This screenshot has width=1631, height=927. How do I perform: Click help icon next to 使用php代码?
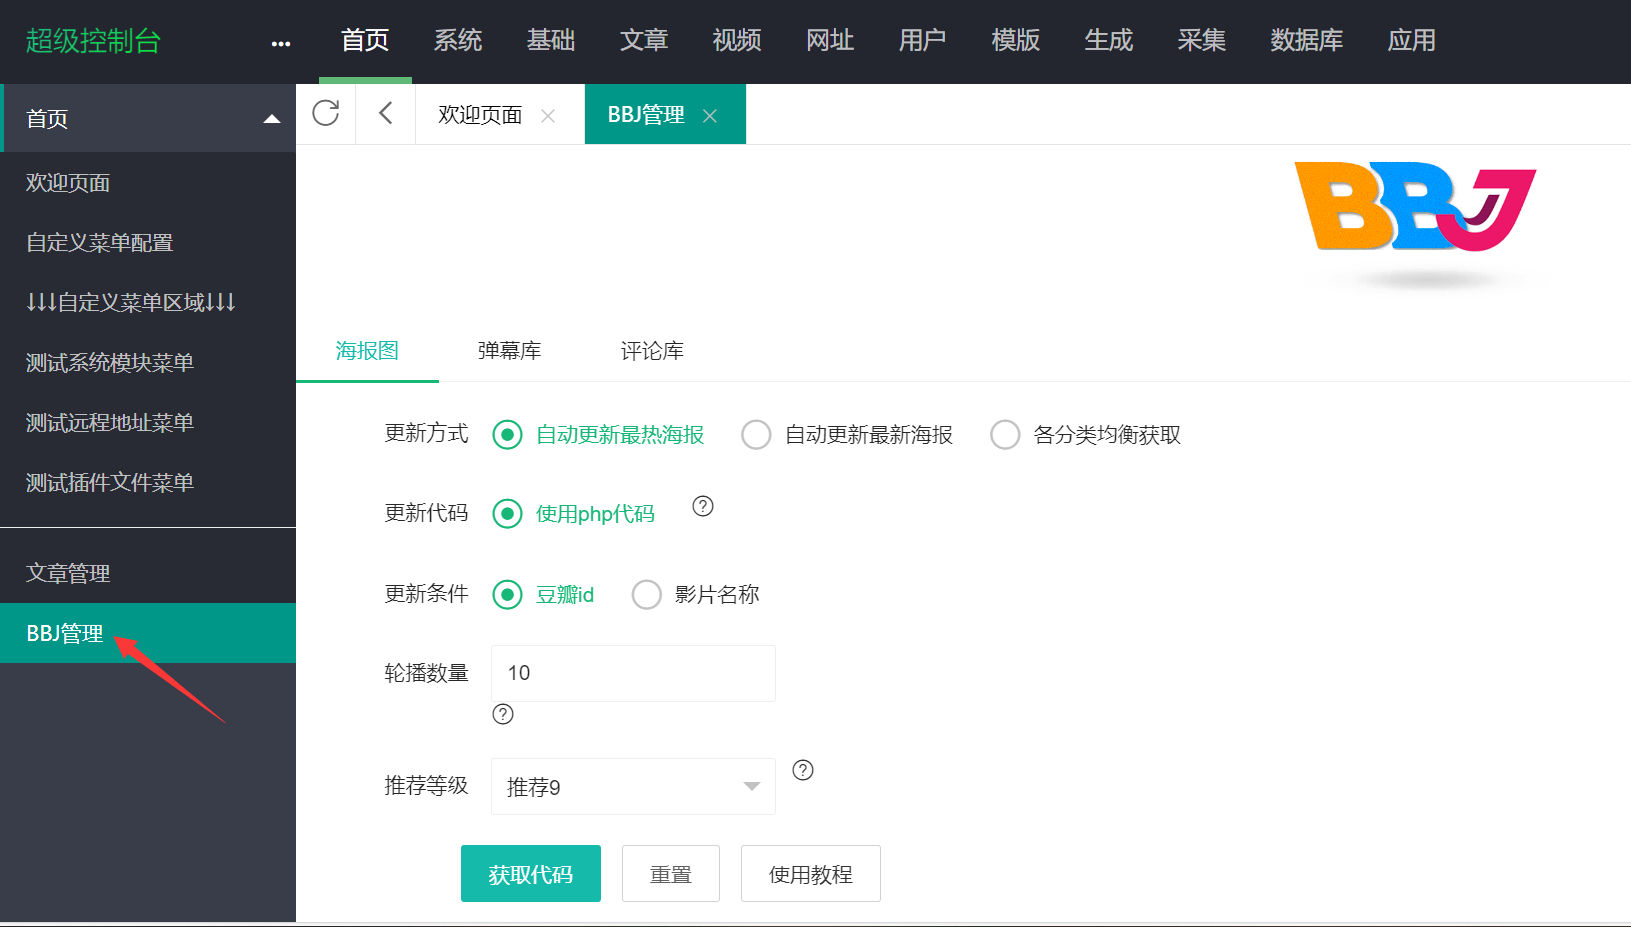tap(703, 506)
